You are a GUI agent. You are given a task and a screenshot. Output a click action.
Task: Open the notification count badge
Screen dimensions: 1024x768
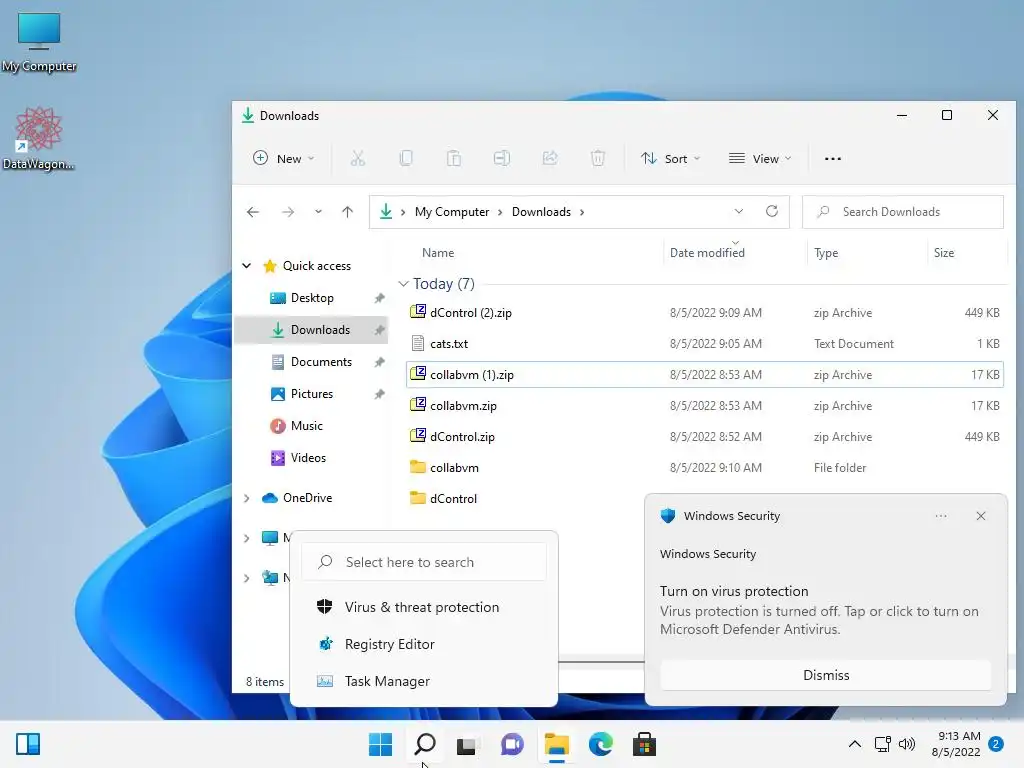(x=996, y=744)
